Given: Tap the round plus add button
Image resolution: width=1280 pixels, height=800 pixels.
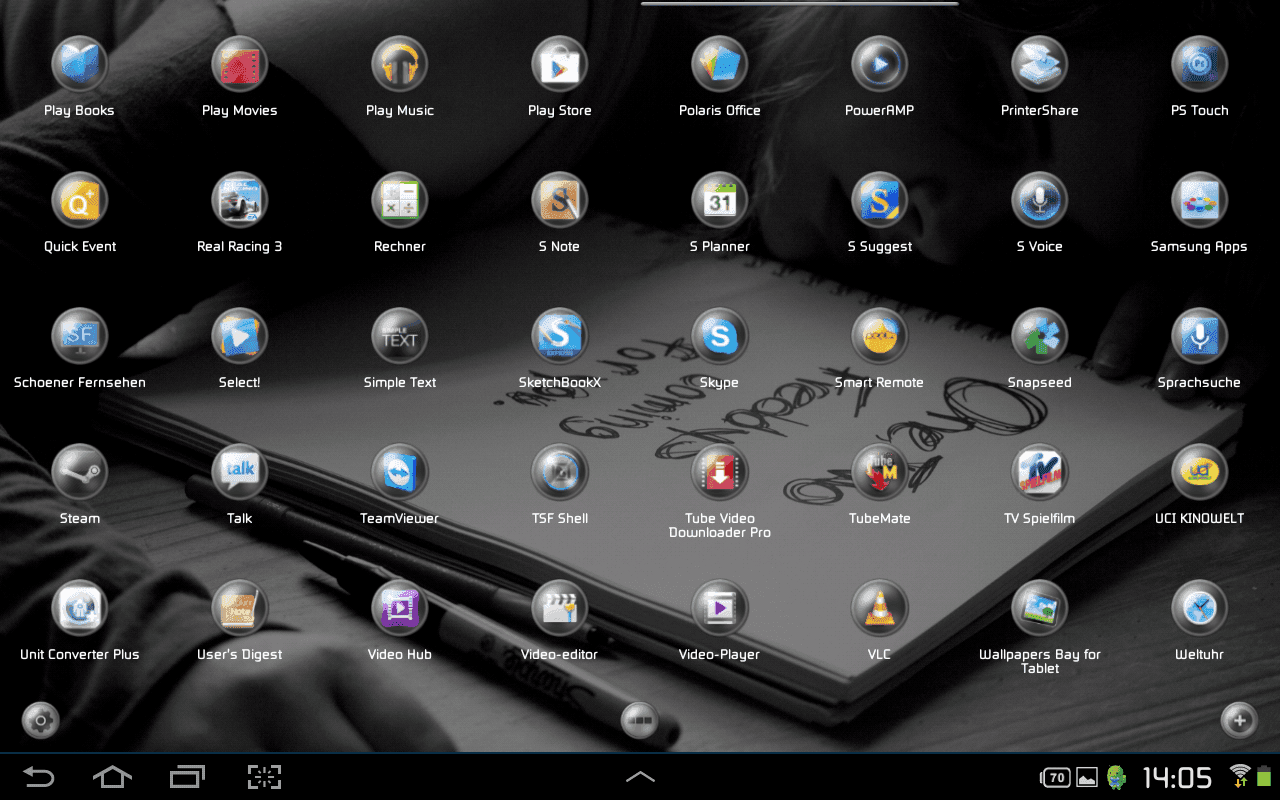Looking at the screenshot, I should (1240, 720).
